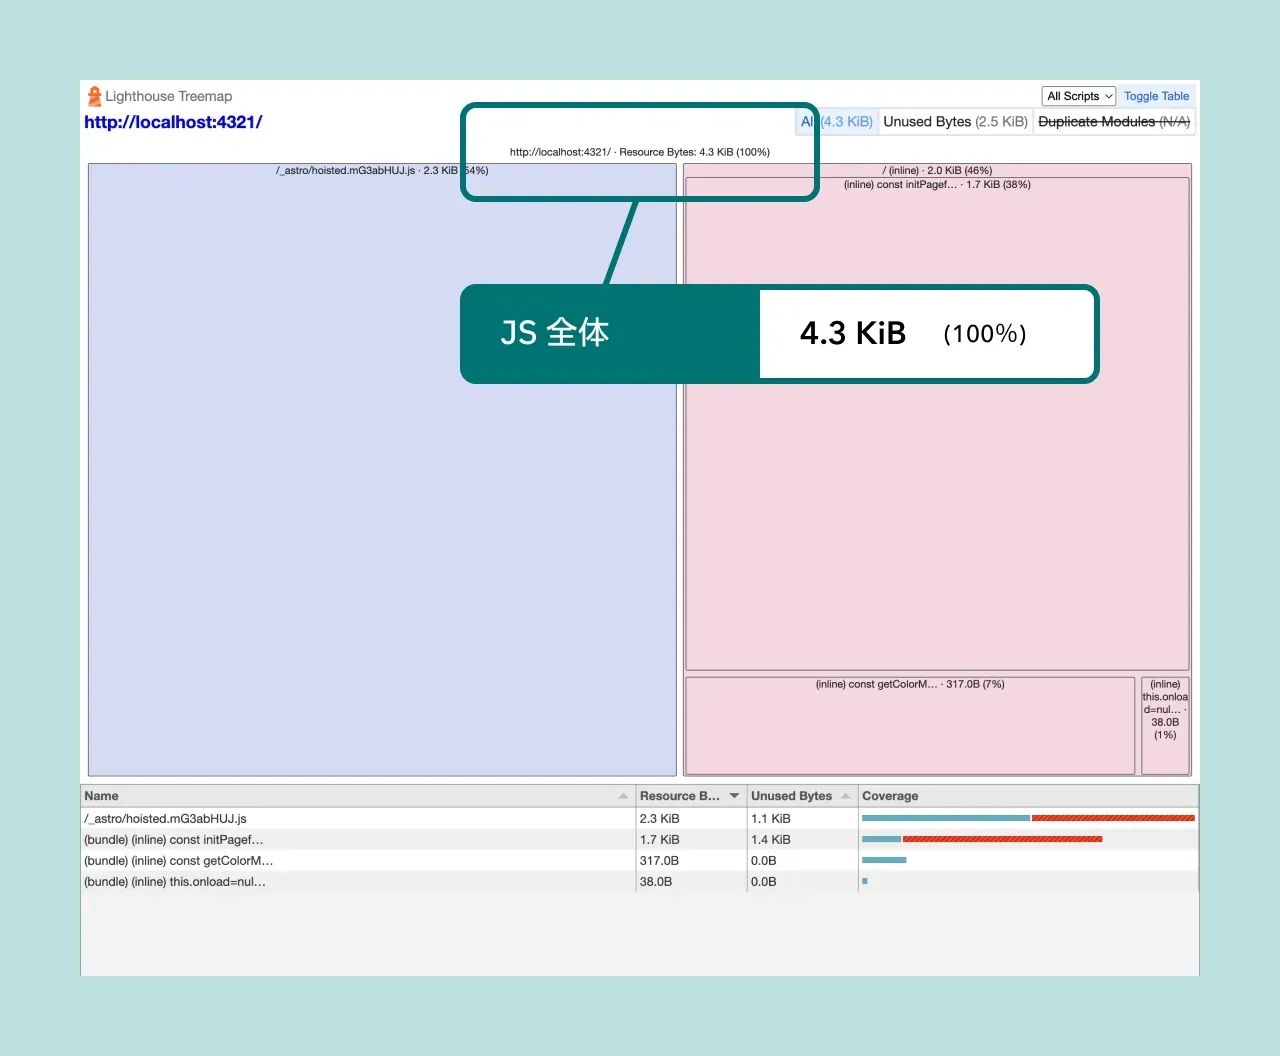This screenshot has width=1280, height=1056.
Task: Select the All view mode
Action: (806, 122)
